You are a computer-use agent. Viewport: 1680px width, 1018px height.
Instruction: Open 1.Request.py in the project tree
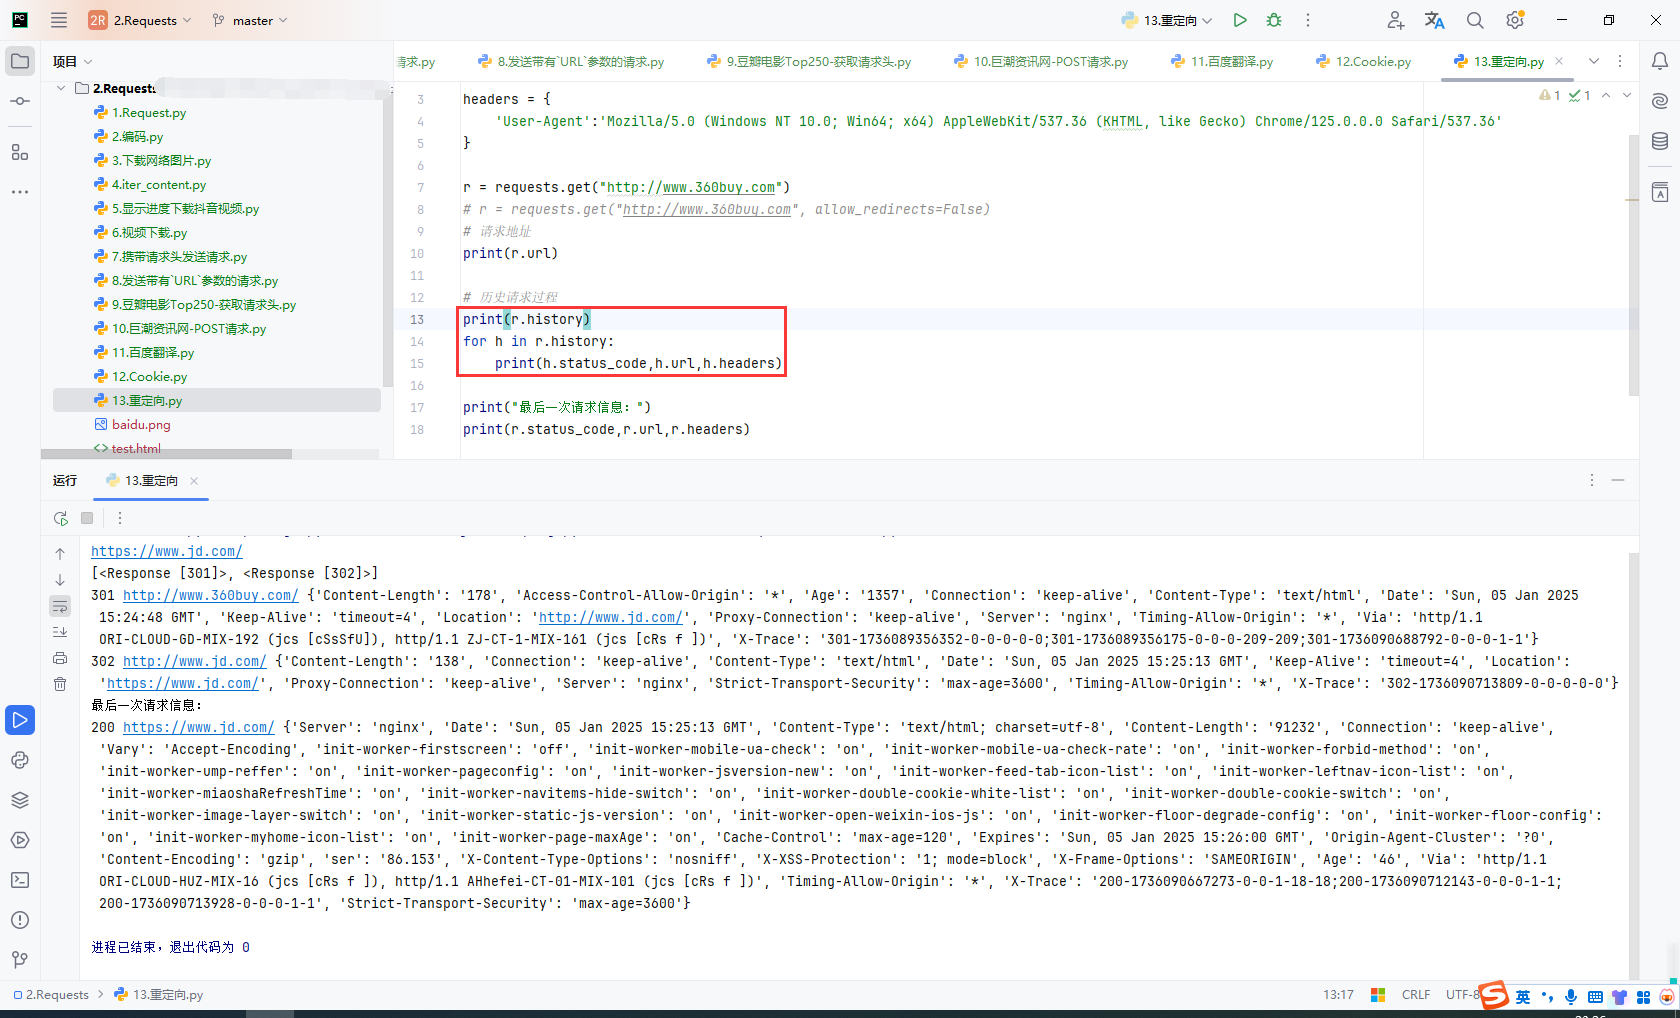[x=149, y=113]
